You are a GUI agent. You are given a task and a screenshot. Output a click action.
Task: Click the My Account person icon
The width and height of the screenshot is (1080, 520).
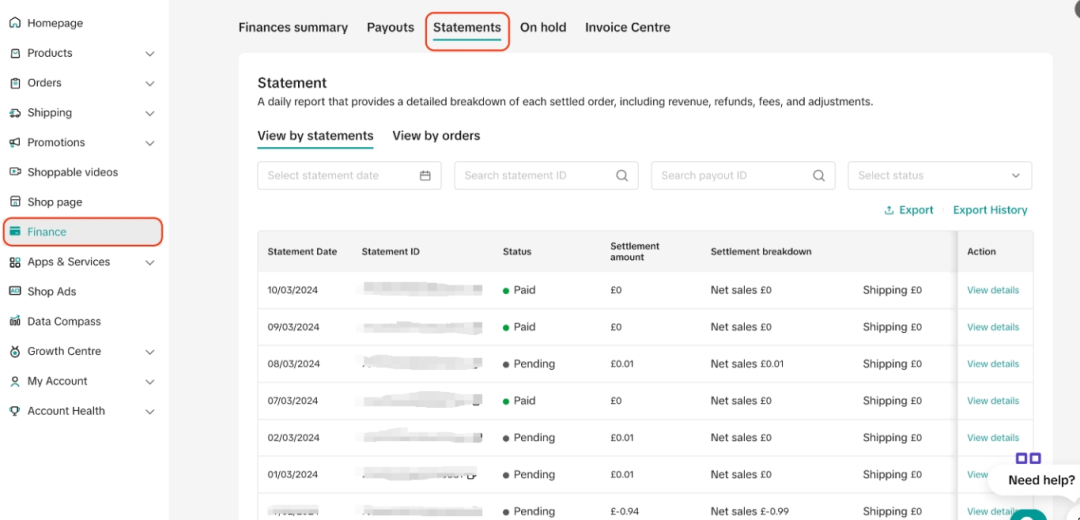pyautogui.click(x=15, y=381)
